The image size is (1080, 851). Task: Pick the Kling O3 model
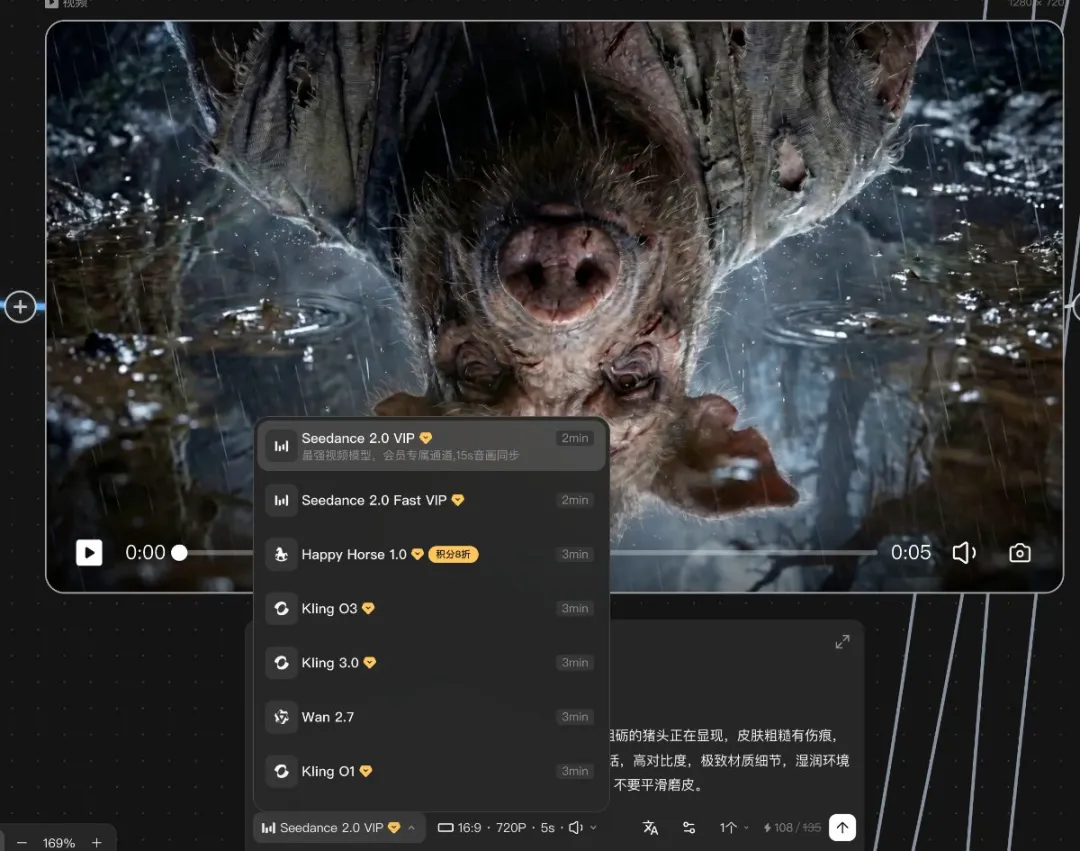coord(430,608)
